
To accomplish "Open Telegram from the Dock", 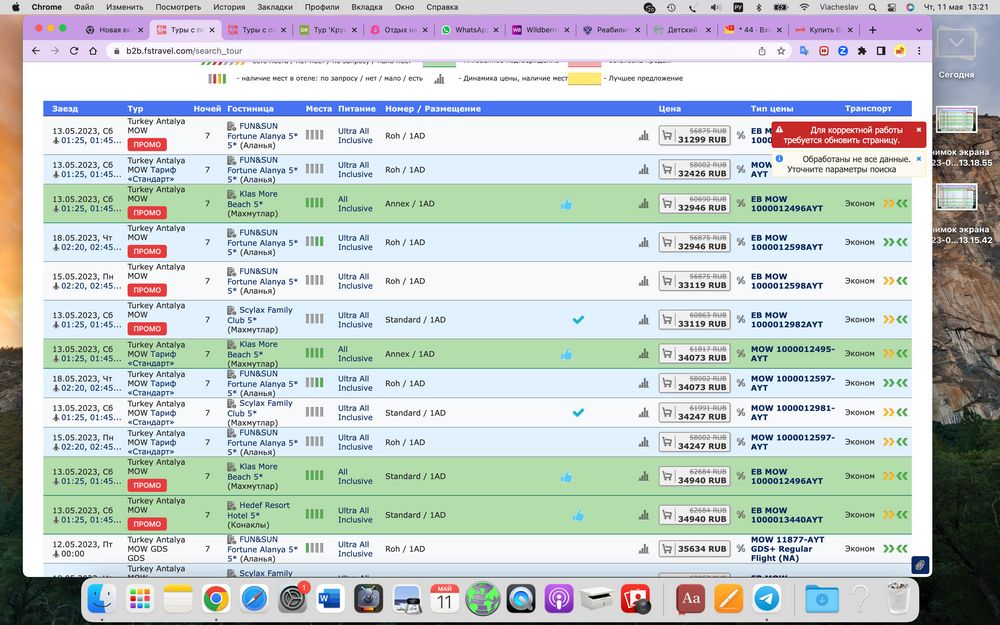I will pos(767,598).
